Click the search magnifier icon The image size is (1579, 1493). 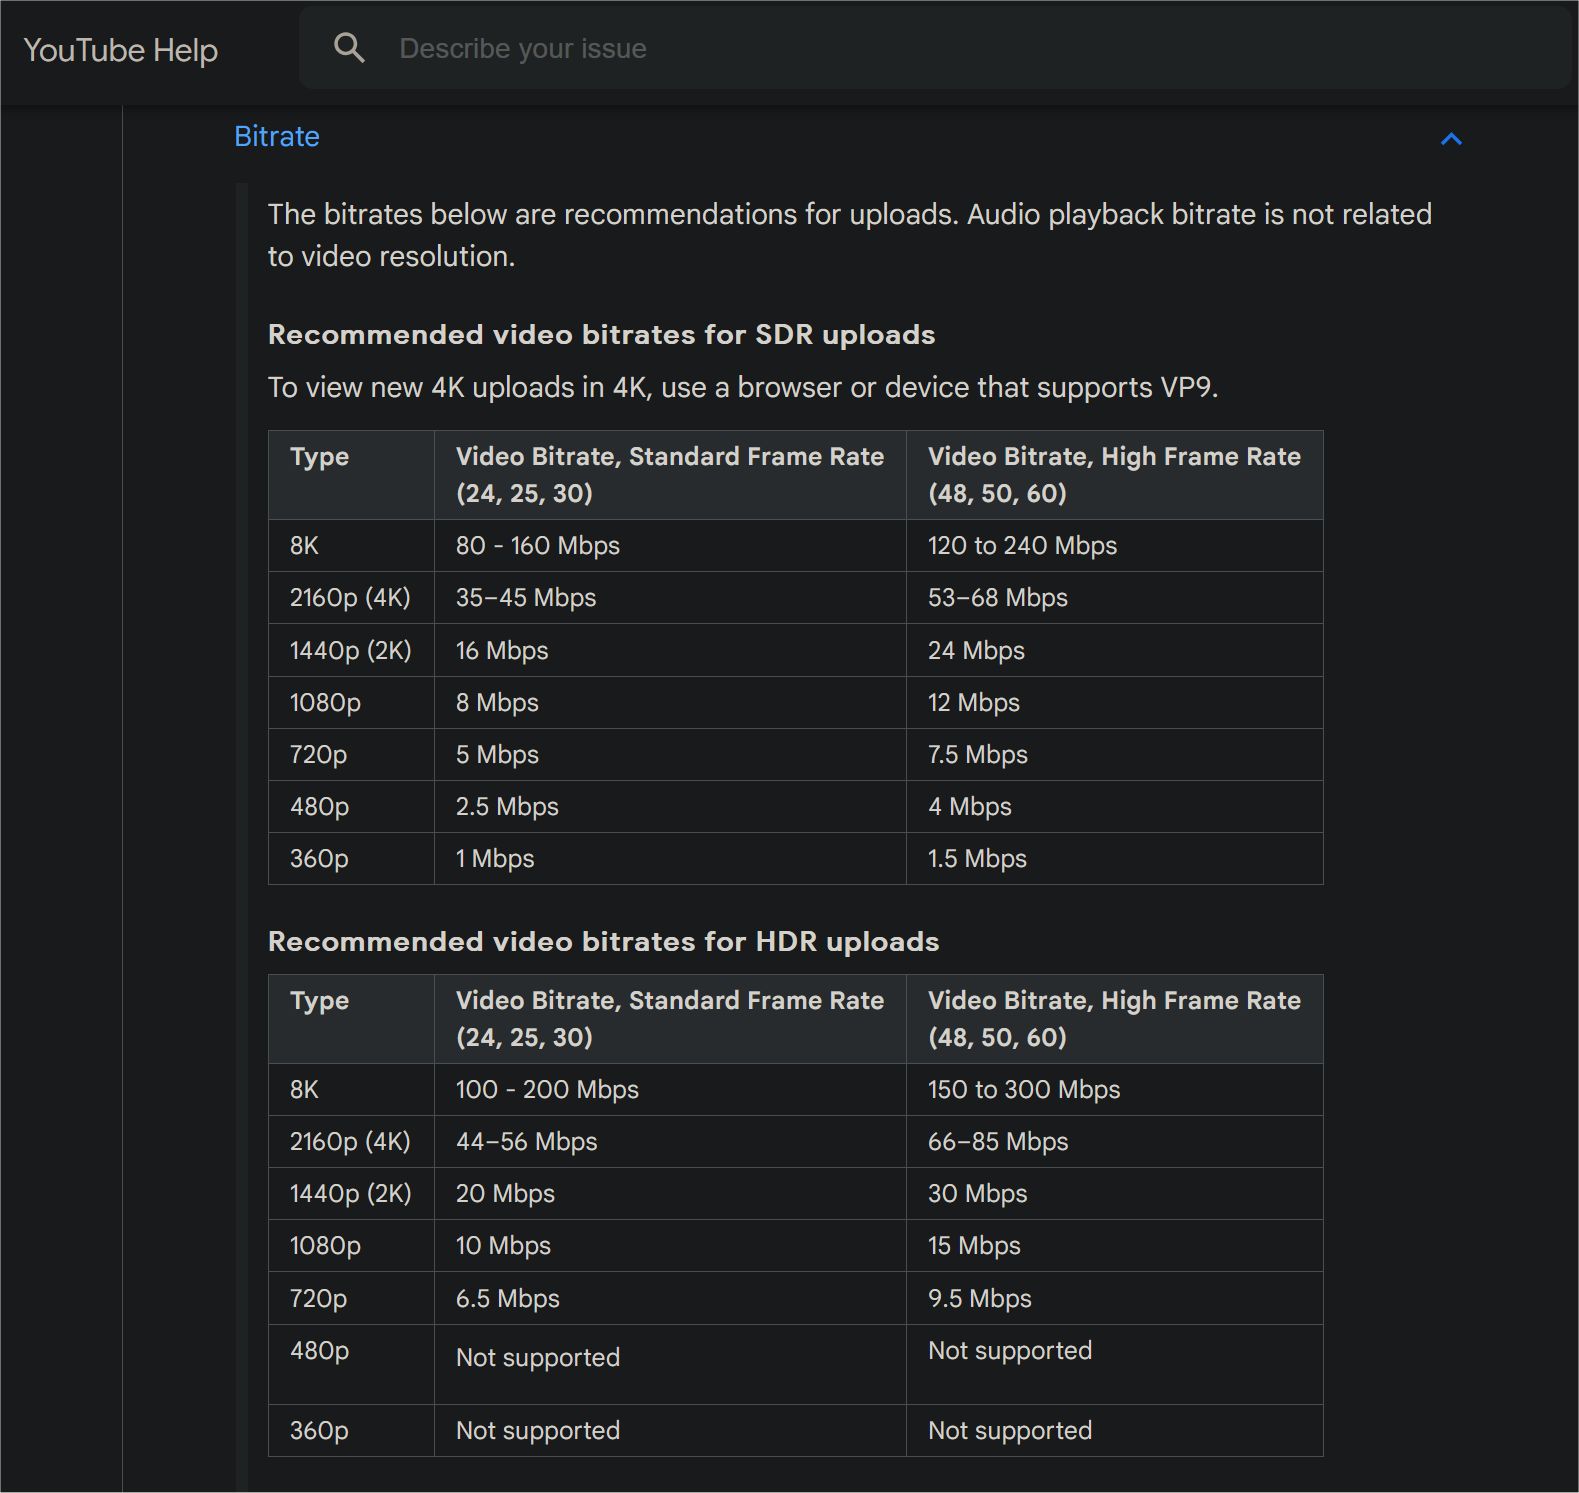349,48
